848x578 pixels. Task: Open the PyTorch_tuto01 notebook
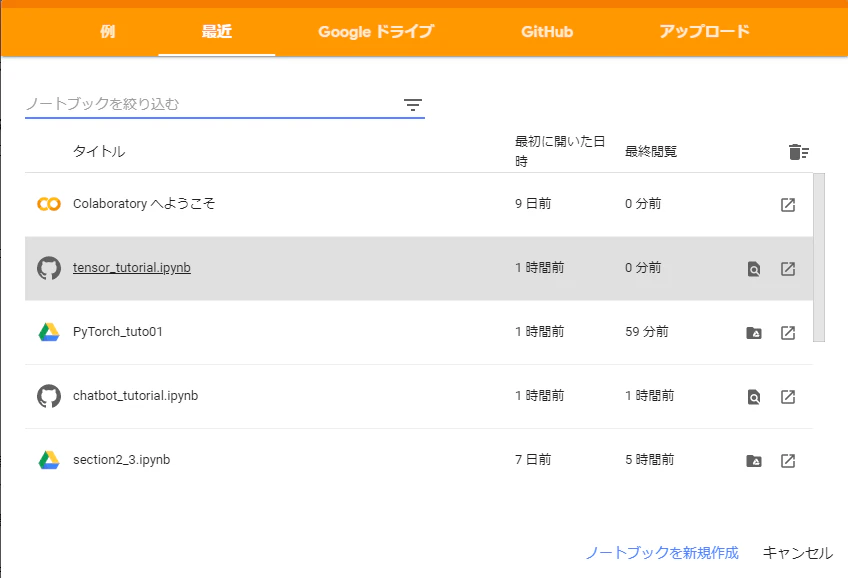[x=118, y=331]
